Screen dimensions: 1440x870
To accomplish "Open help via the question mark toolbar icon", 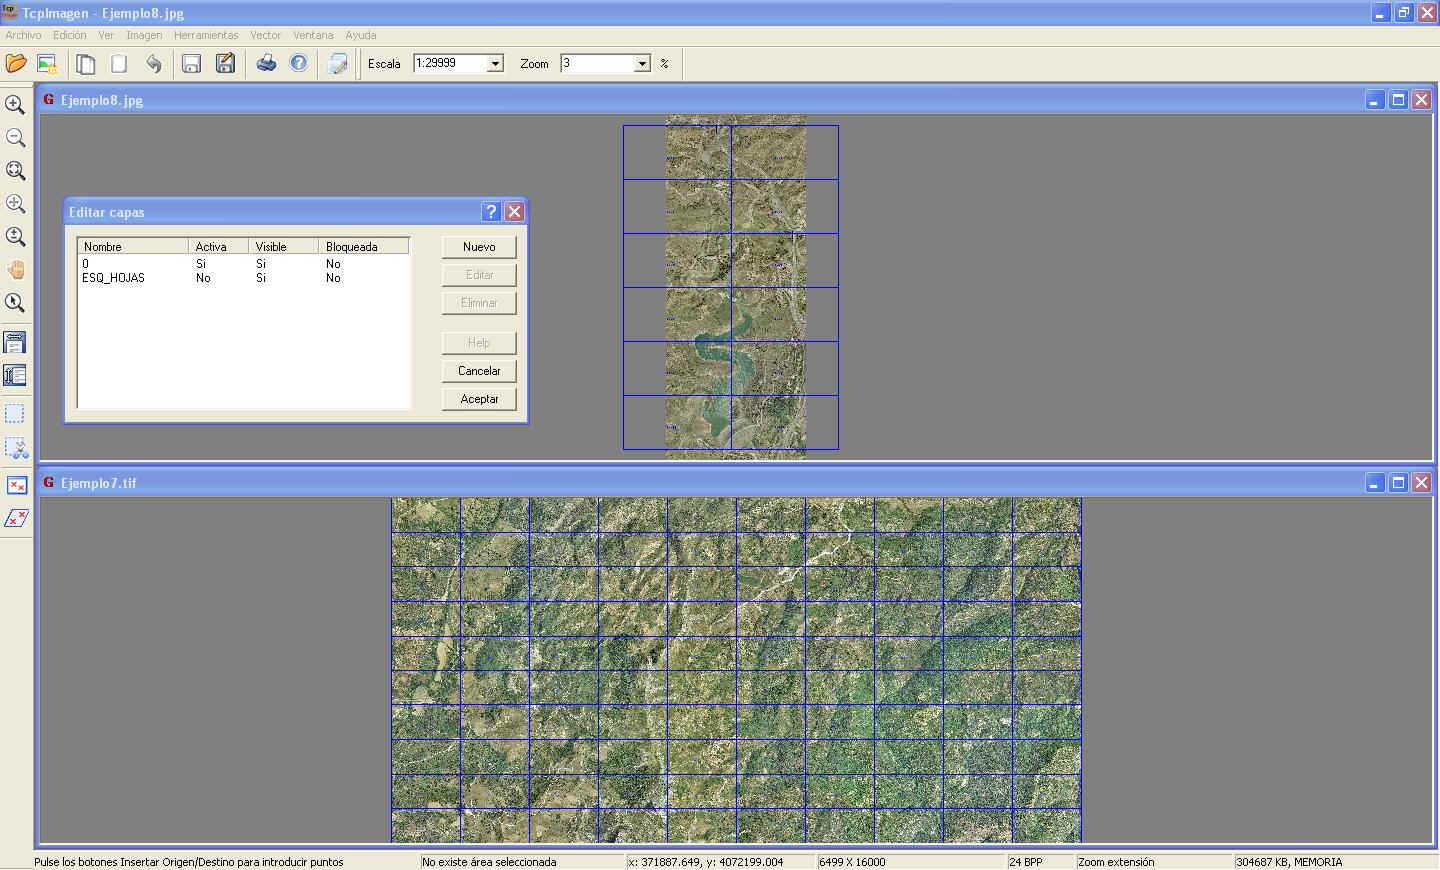I will (x=298, y=63).
